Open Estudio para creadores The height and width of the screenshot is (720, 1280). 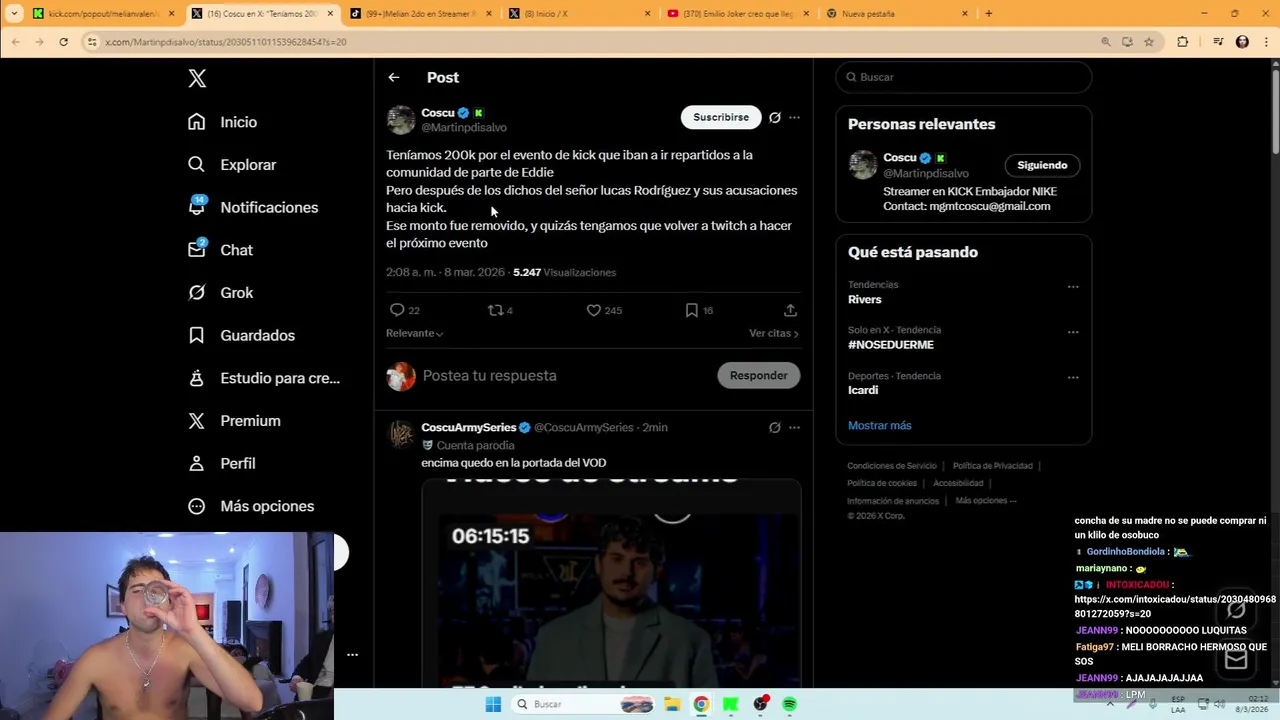tap(265, 378)
